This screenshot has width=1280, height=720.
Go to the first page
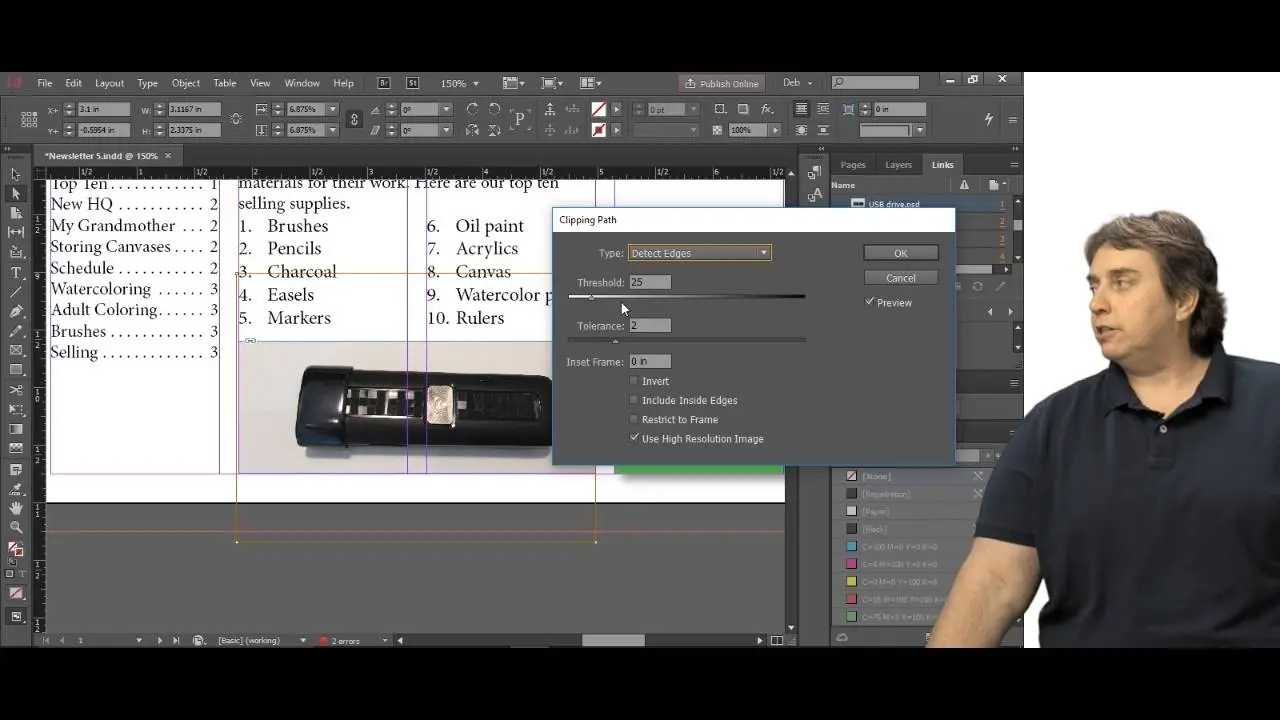tap(47, 640)
